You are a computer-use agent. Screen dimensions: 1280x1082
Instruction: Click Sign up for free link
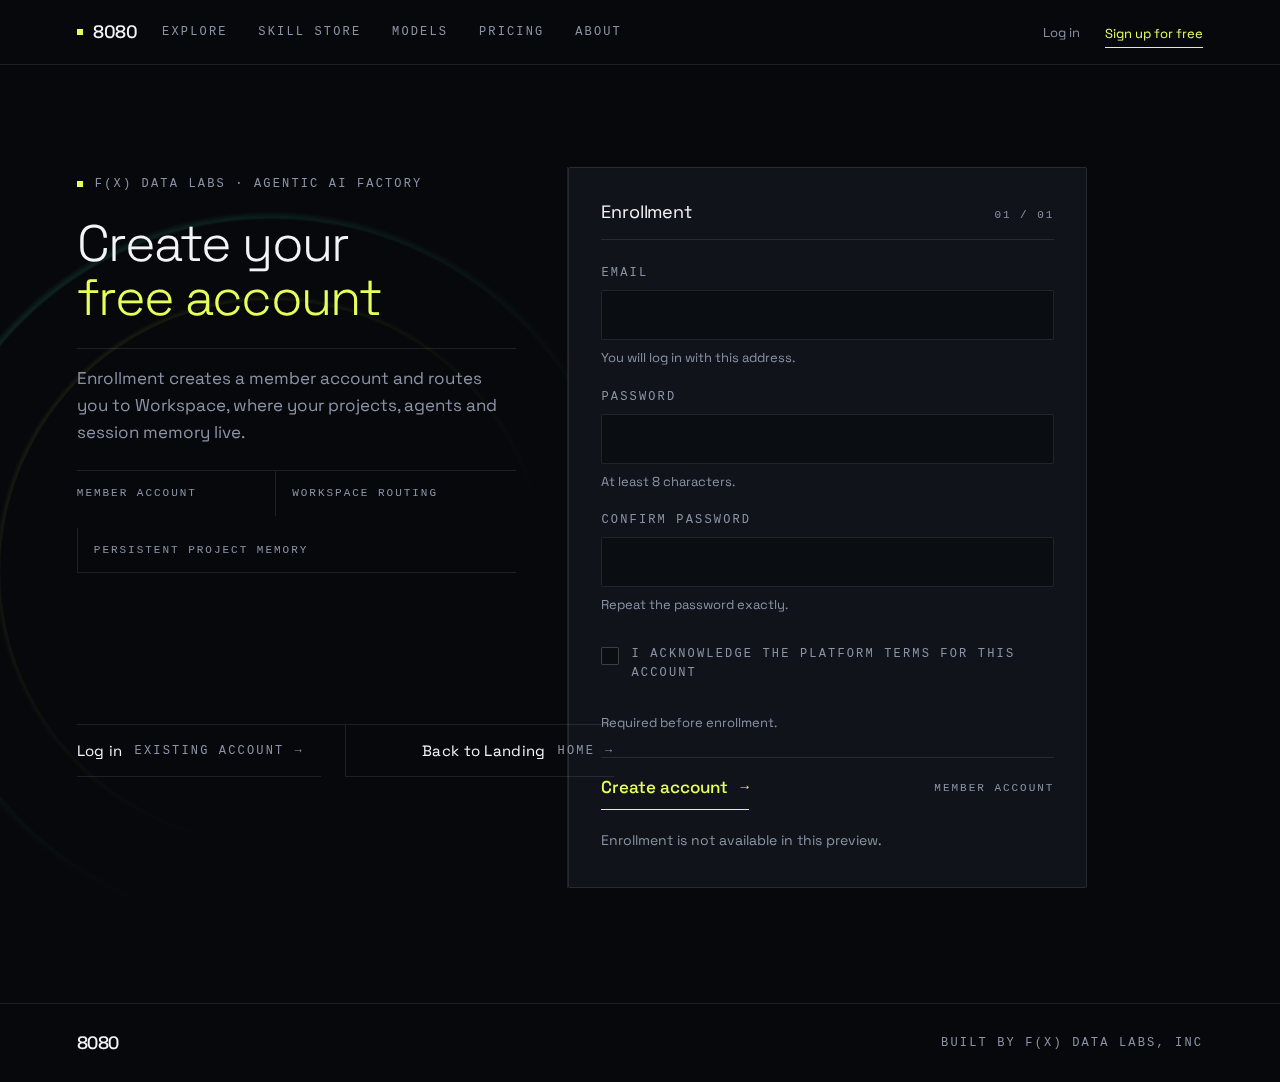[x=1154, y=34]
